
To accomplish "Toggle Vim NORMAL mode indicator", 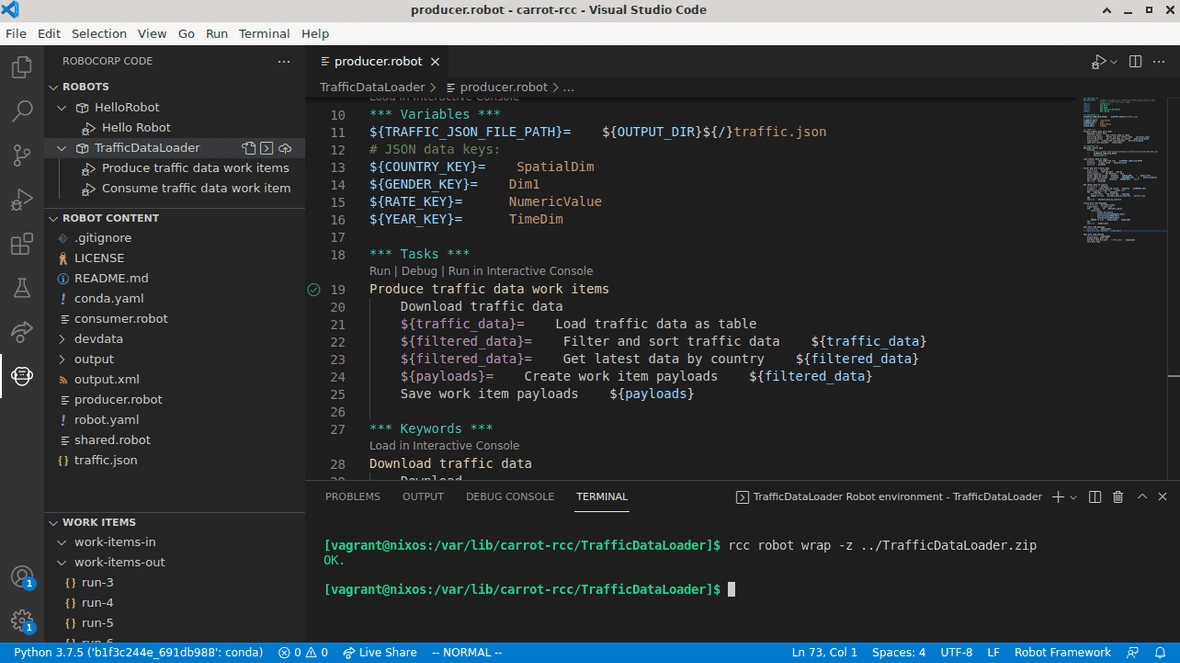I will click(466, 652).
